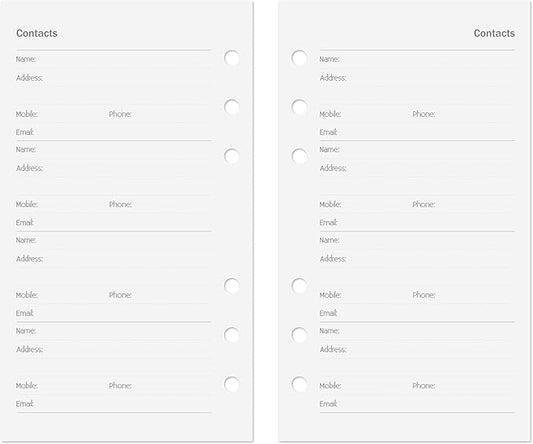Click third contact's Mobile field on right page
533x444 pixels.
point(365,295)
